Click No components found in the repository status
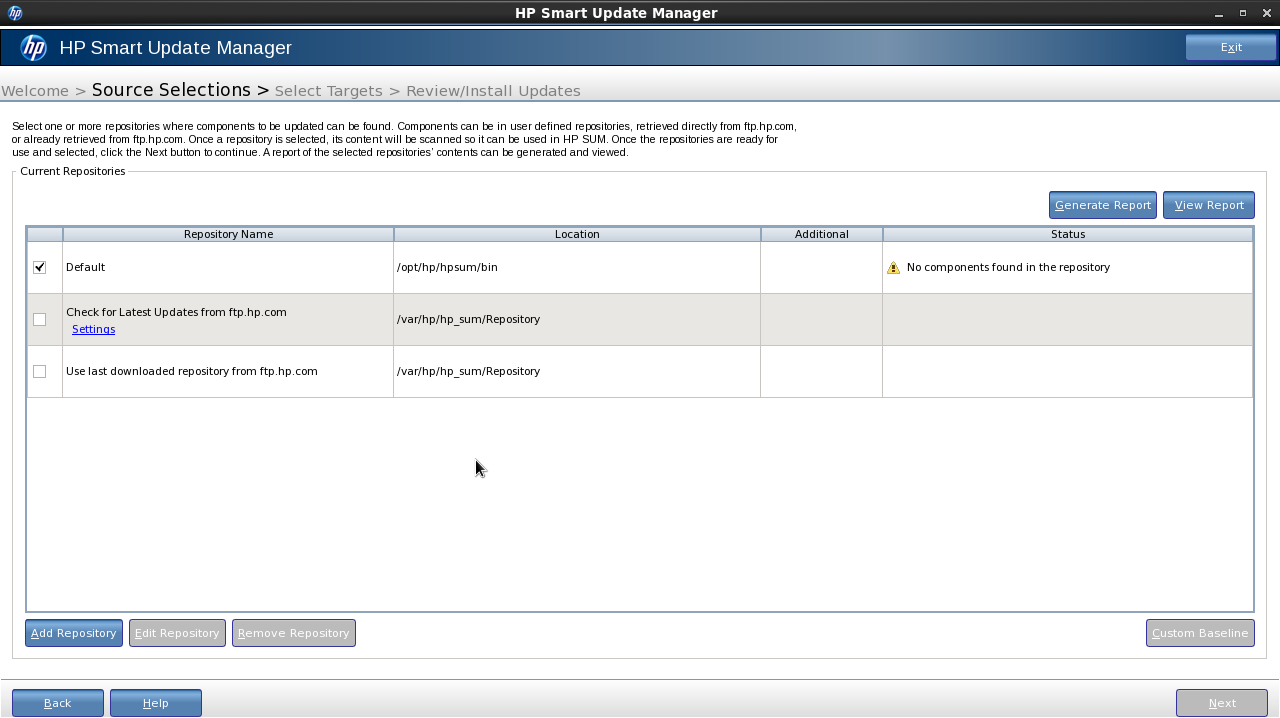Viewport: 1280px width, 718px height. tap(1008, 268)
